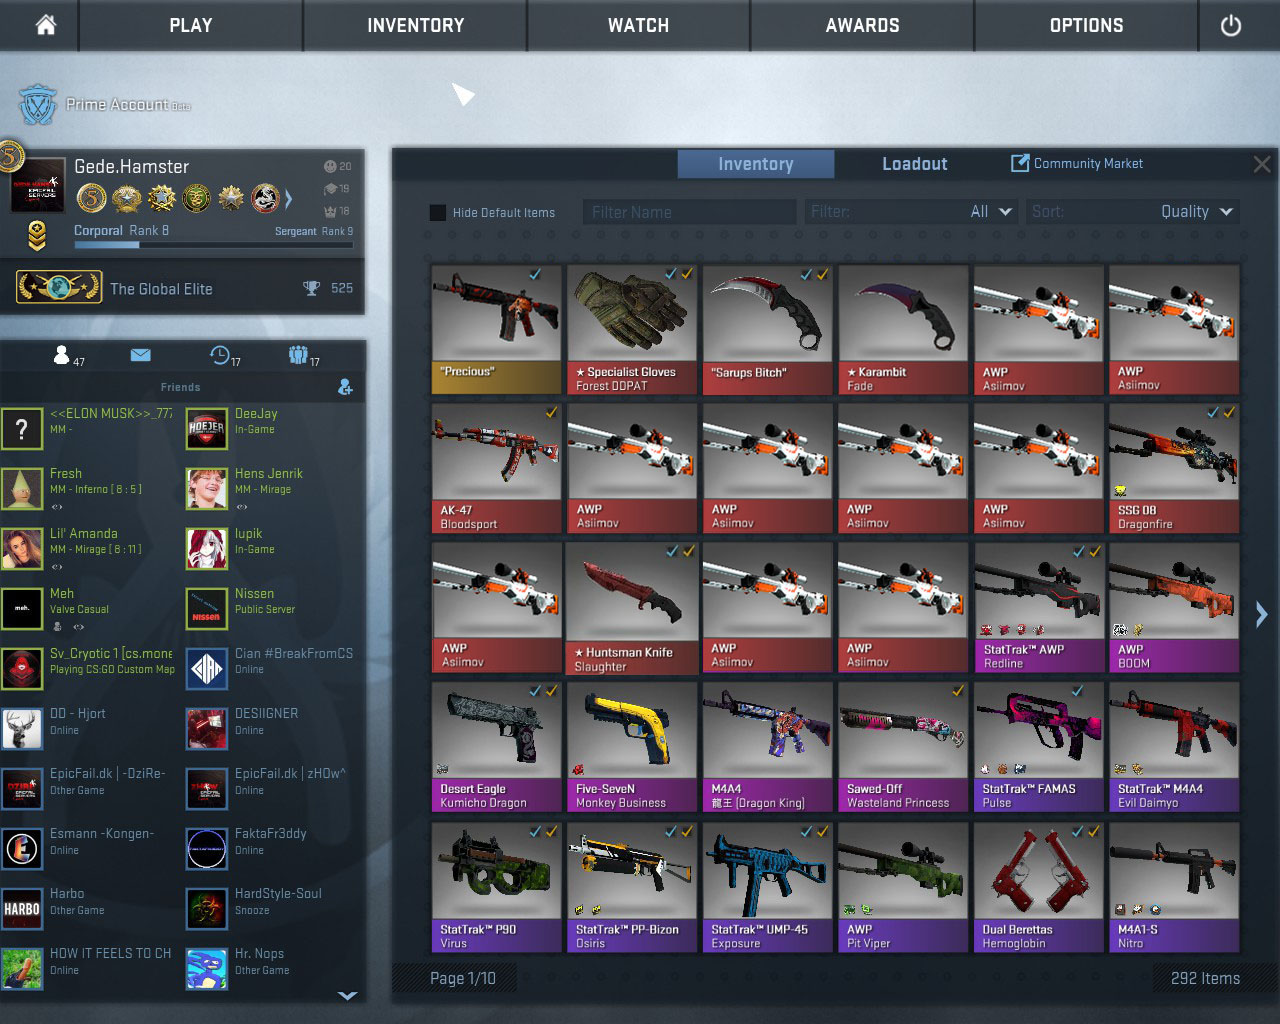Open the friends list tab icon
Screen dimensions: 1280x1024
[62, 355]
